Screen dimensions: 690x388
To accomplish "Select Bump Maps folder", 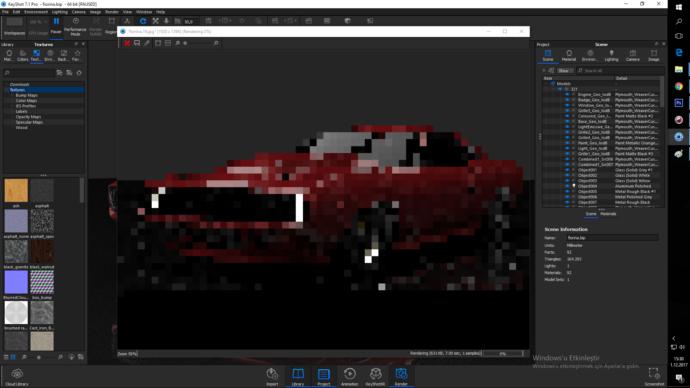I will tap(26, 95).
